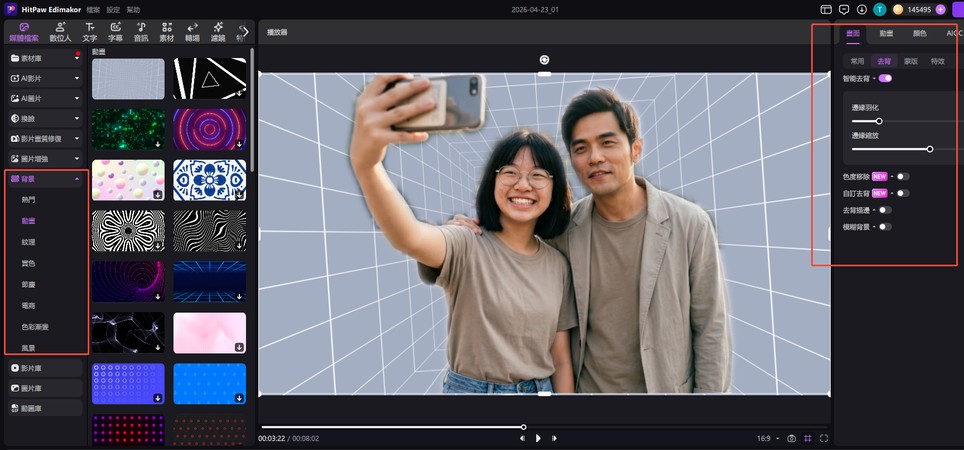Open the download manager icon in the title bar
The image size is (964, 450).
[x=862, y=10]
